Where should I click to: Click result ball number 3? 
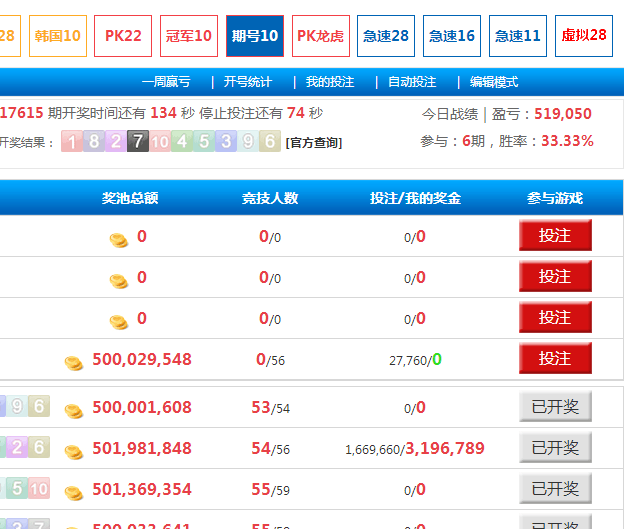(x=226, y=141)
